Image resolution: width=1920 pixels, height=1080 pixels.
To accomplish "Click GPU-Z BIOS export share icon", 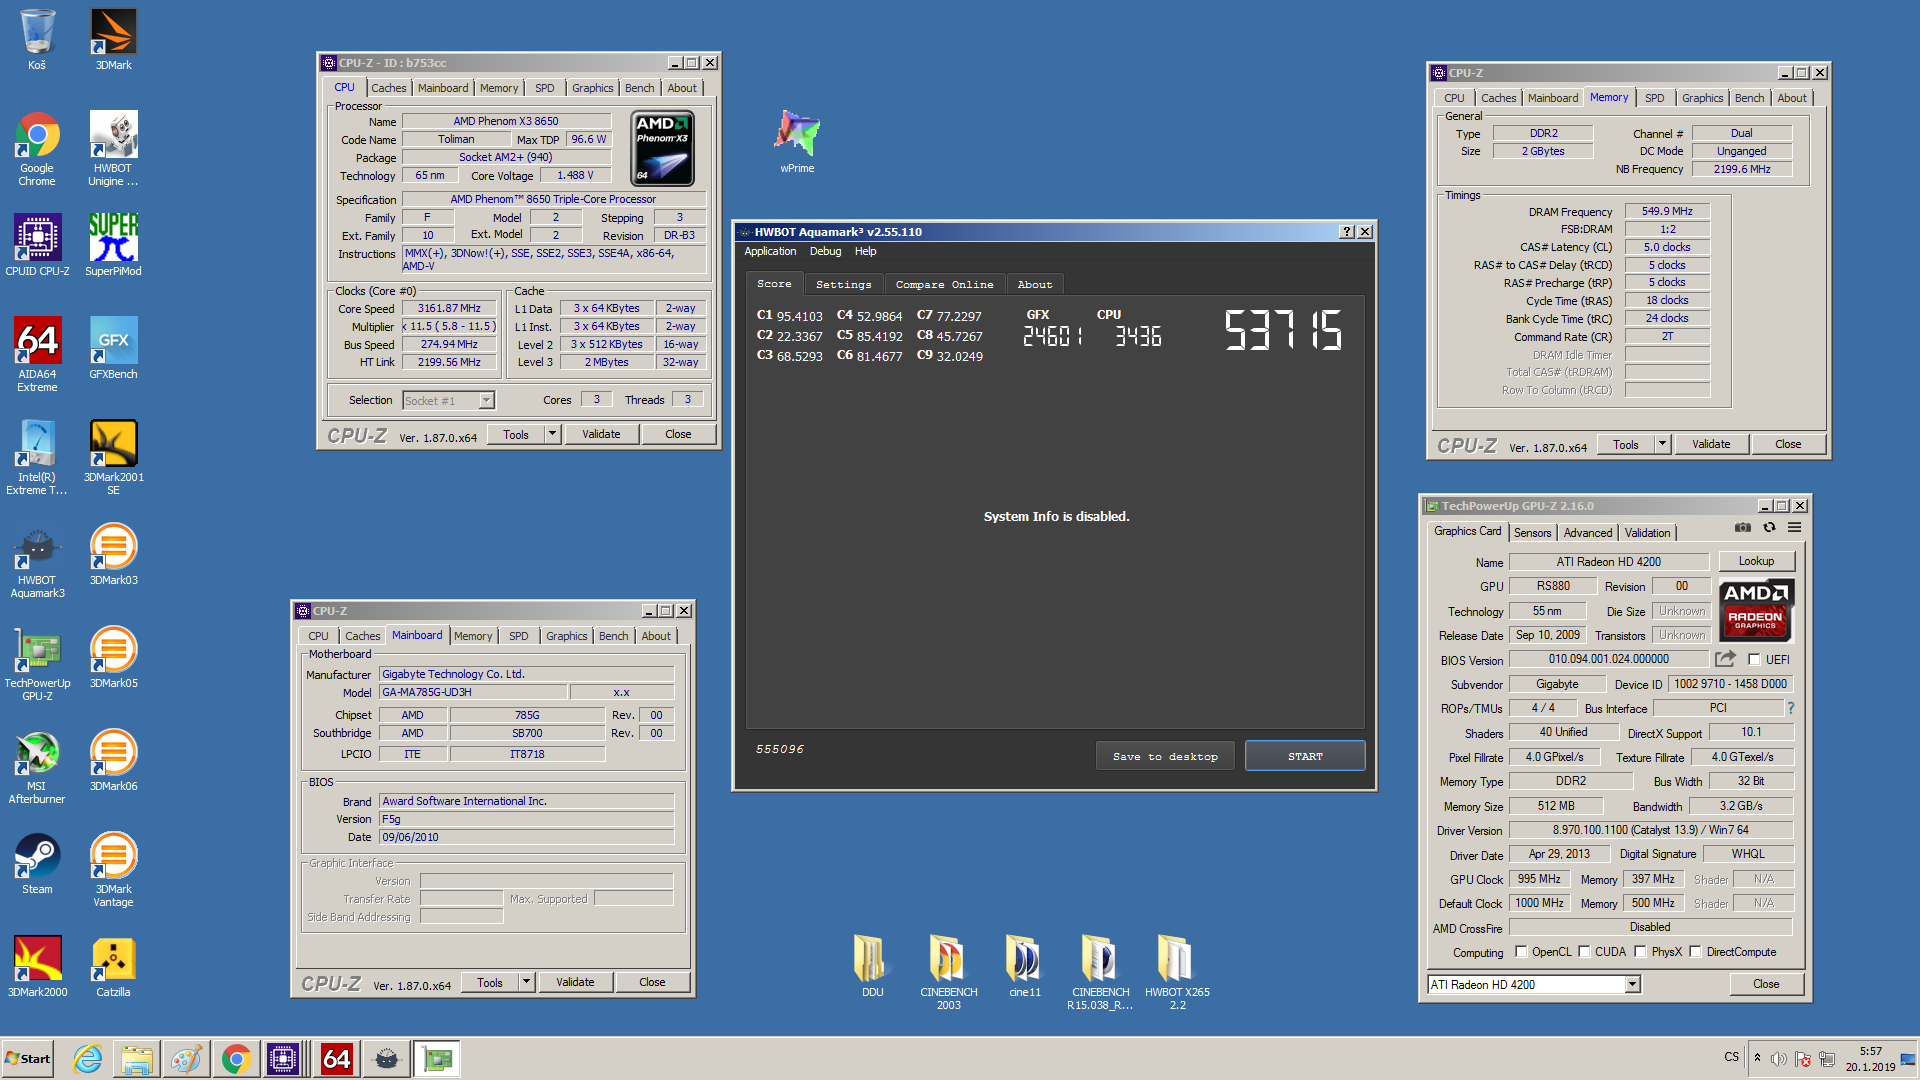I will coord(1725,659).
